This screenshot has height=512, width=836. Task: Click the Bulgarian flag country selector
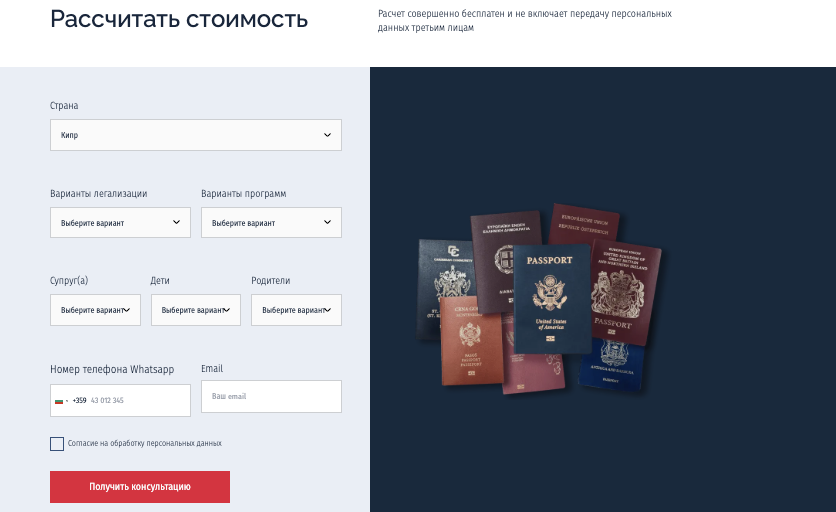tap(61, 401)
